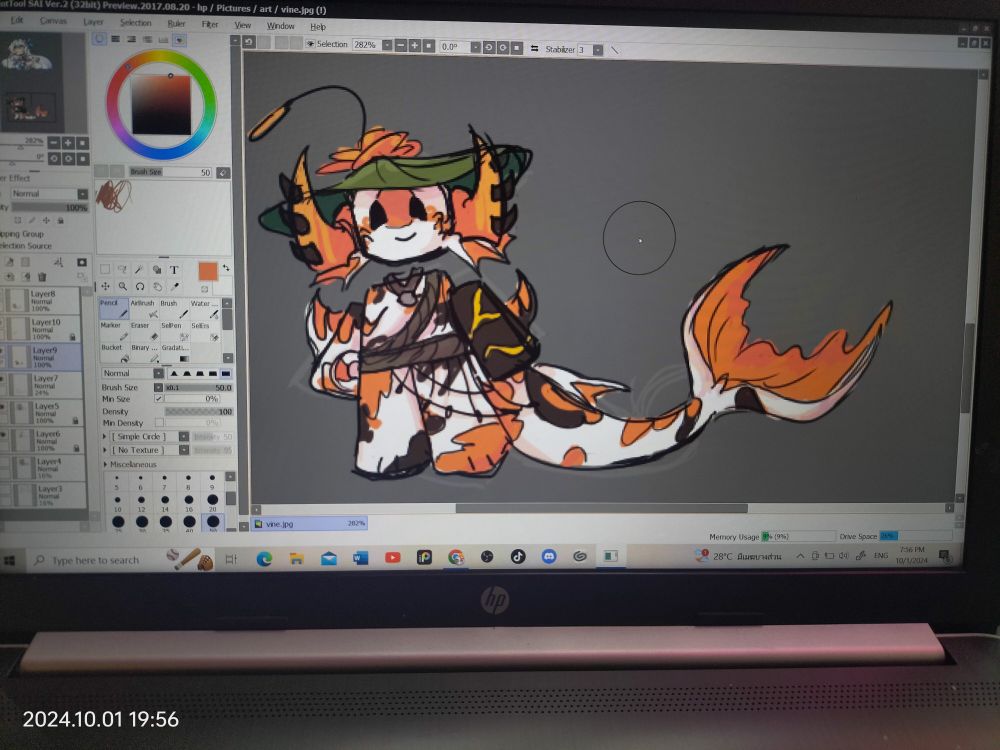Select the Pencil brush tool
The width and height of the screenshot is (1000, 750).
click(114, 309)
